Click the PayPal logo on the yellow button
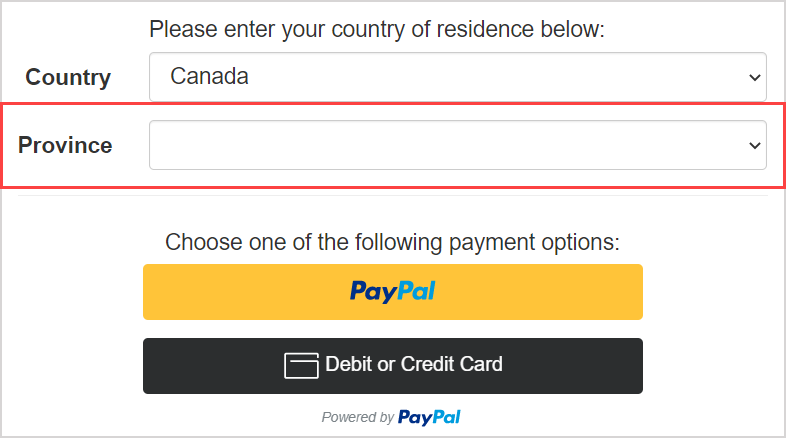 pyautogui.click(x=392, y=291)
